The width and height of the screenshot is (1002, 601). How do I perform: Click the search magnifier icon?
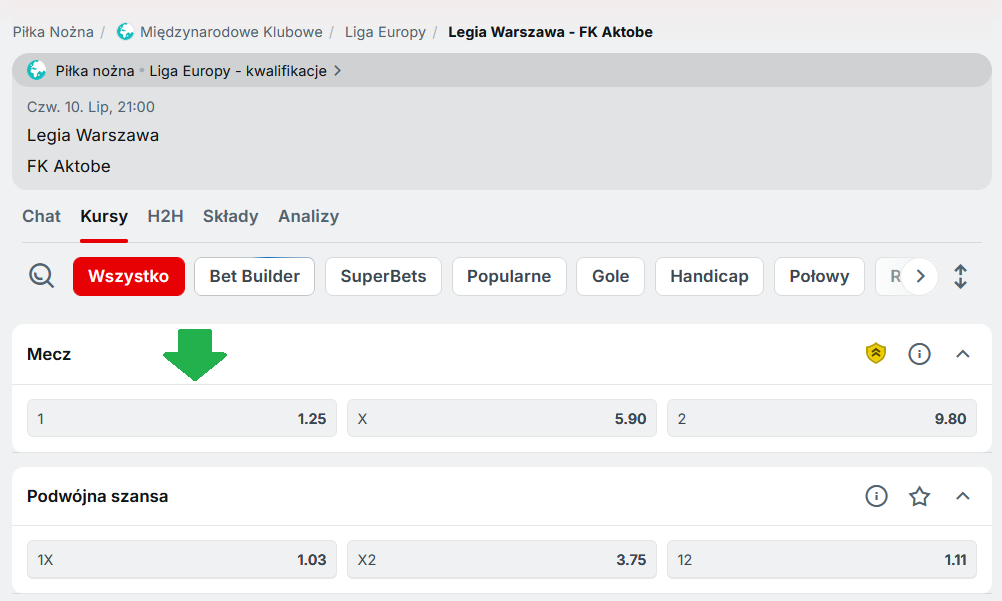point(41,276)
